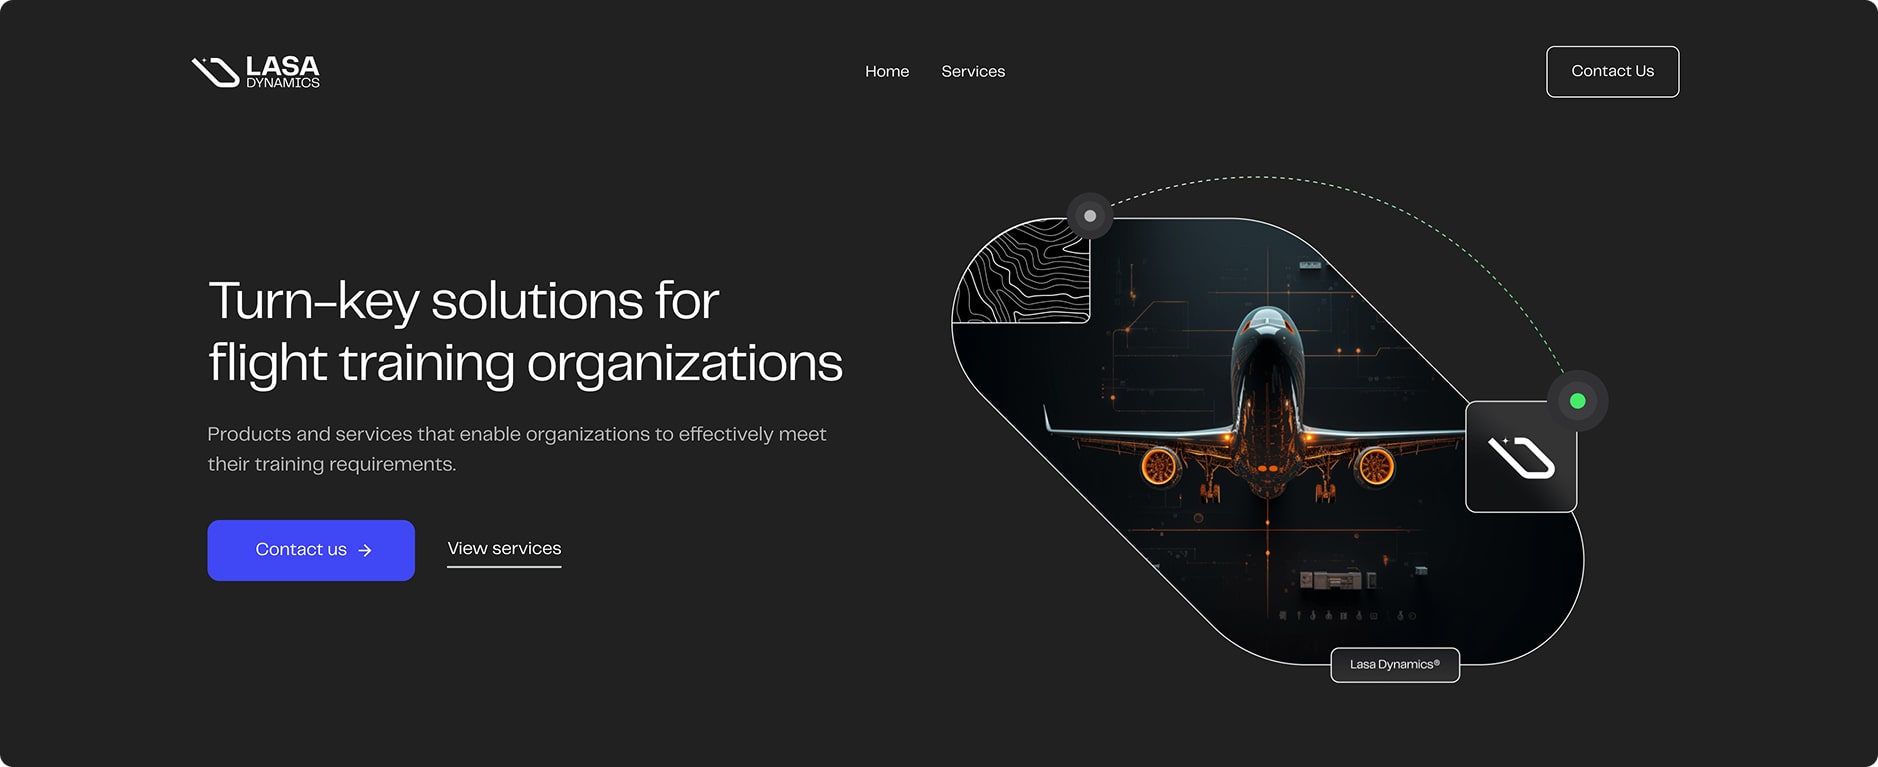This screenshot has height=767, width=1878.
Task: Go to the Home page
Action: point(886,71)
